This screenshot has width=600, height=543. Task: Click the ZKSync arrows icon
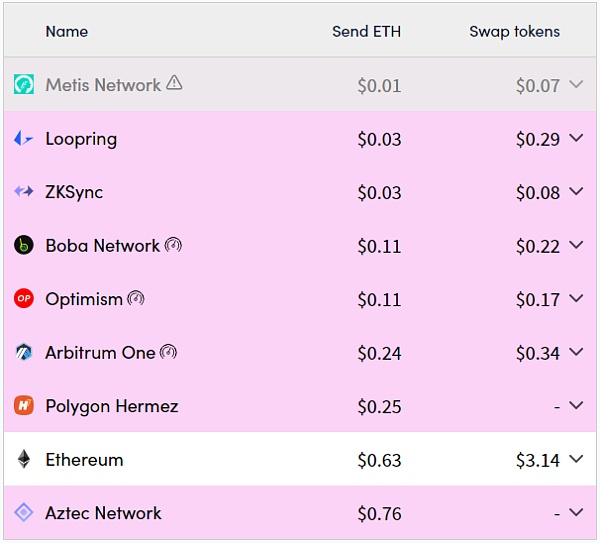(x=24, y=192)
